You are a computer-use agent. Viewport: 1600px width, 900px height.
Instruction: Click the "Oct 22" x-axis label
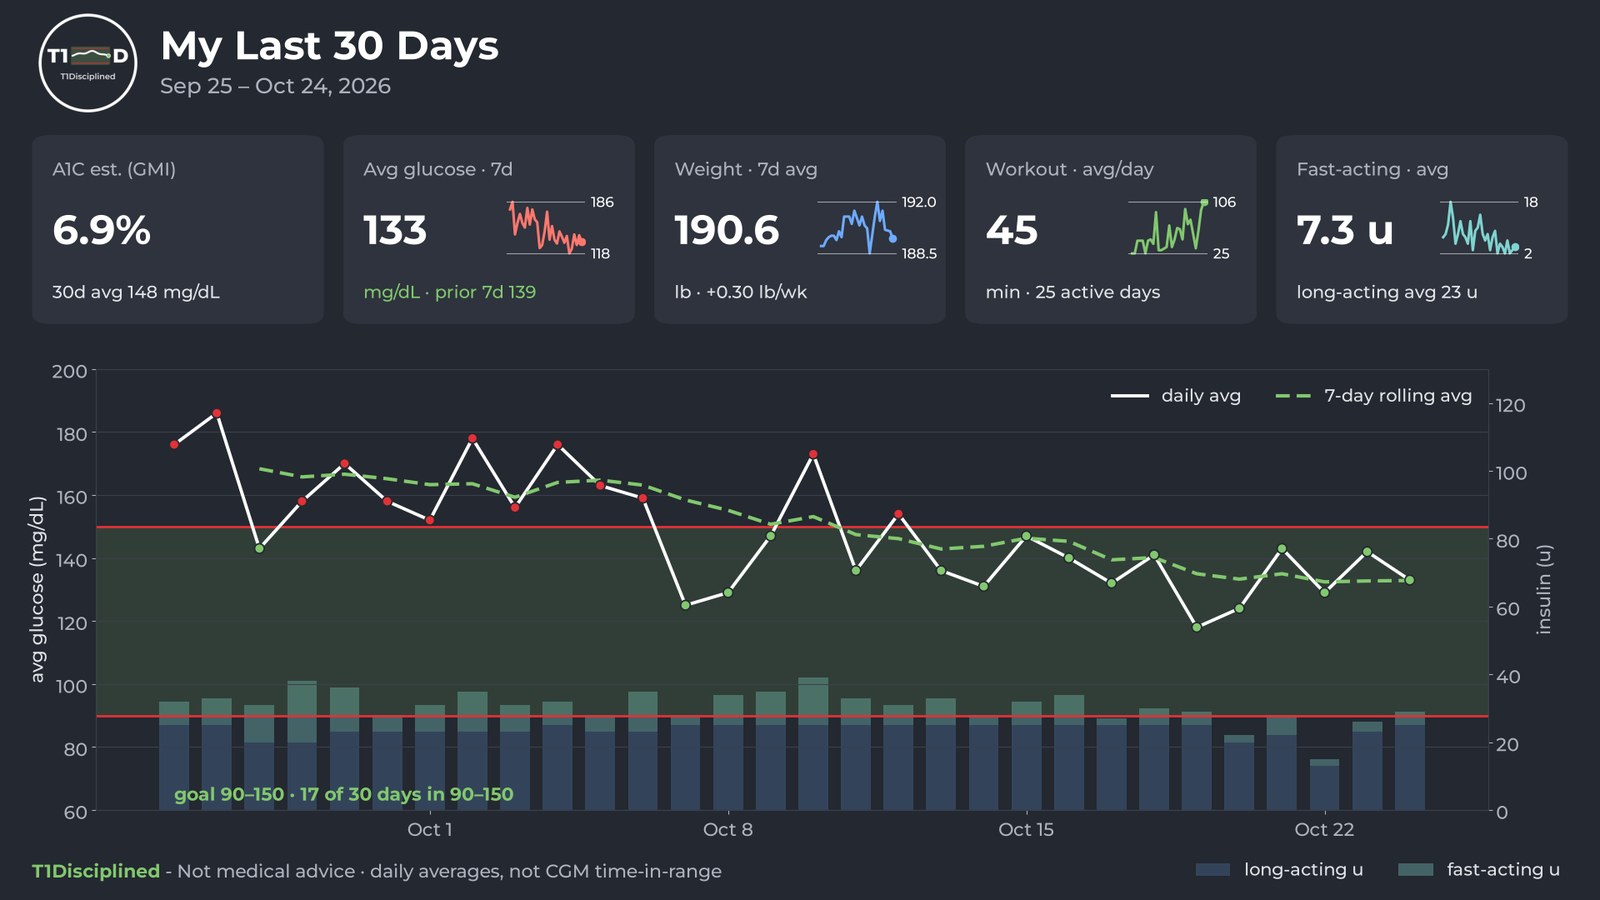pyautogui.click(x=1324, y=829)
